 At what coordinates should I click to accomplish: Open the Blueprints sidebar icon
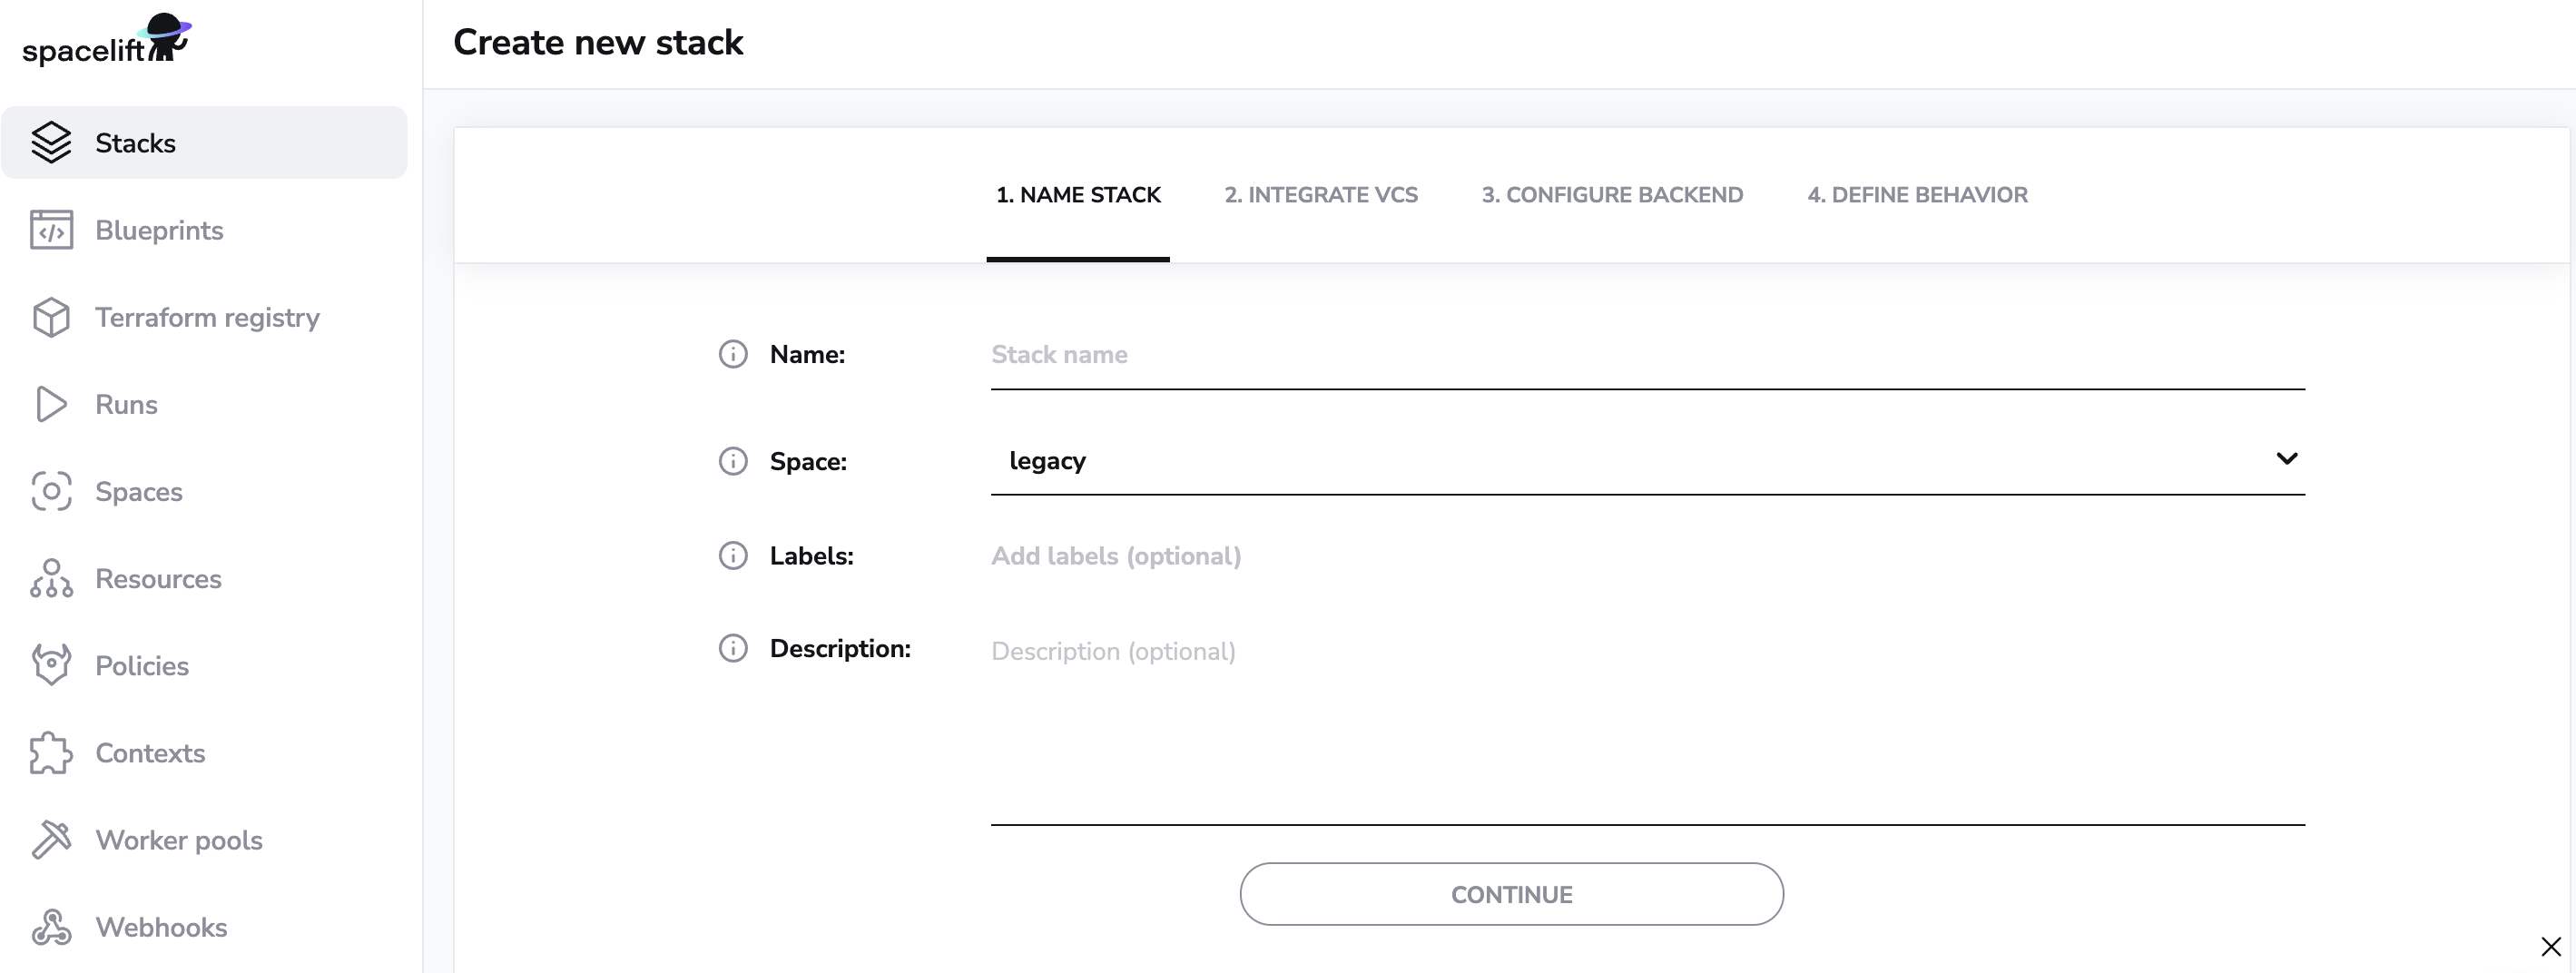click(51, 230)
